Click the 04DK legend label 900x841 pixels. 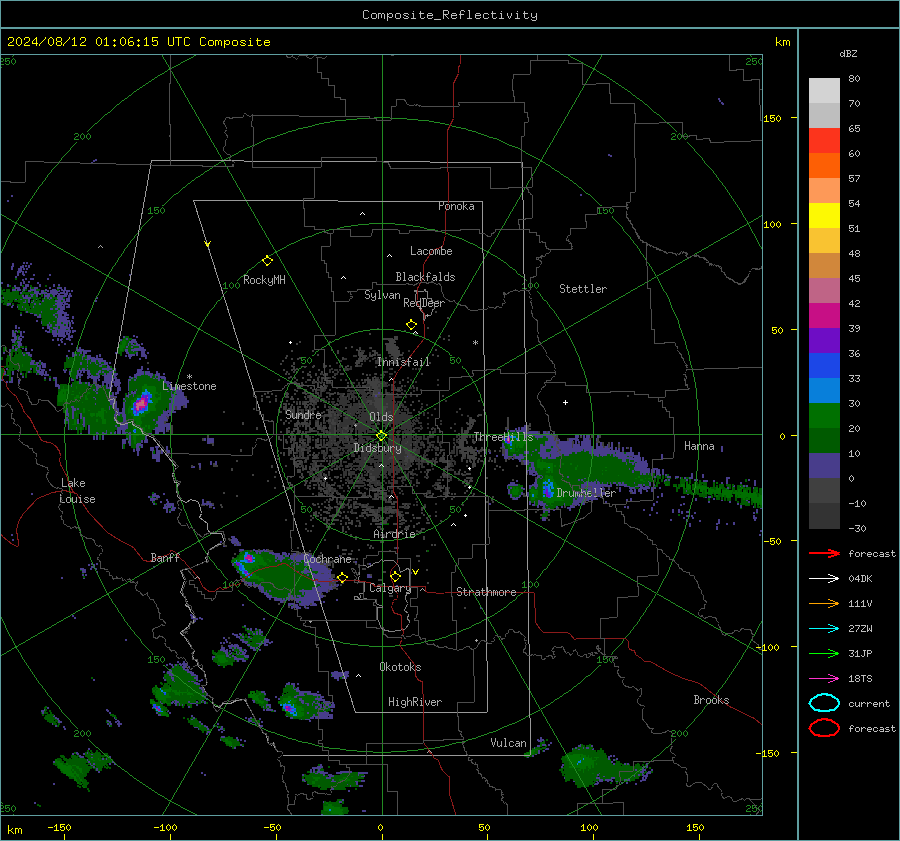(860, 579)
